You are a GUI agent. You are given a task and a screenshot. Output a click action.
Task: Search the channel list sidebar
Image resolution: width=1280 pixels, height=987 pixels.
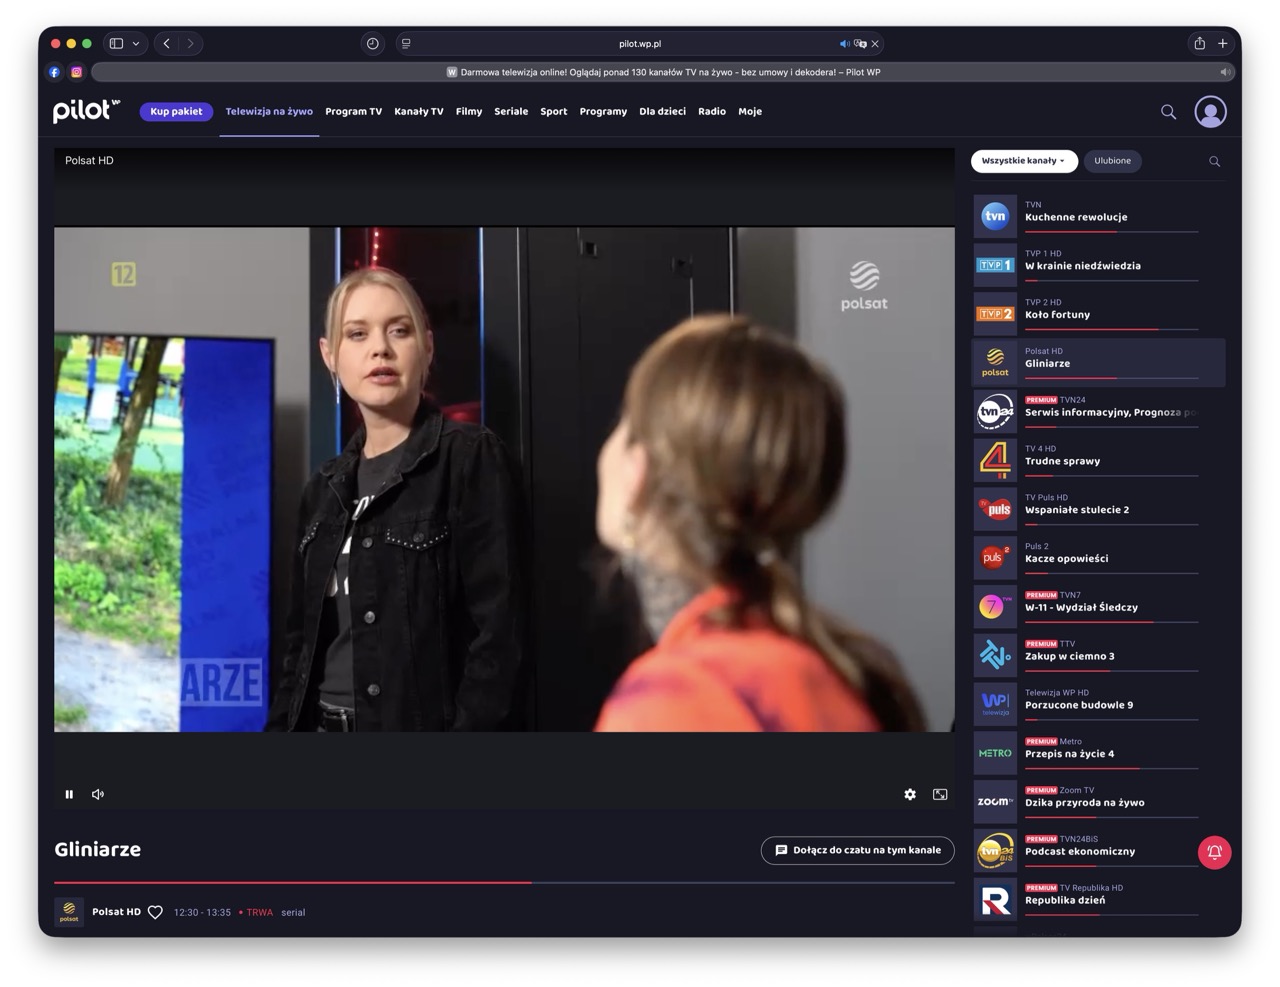pos(1214,161)
